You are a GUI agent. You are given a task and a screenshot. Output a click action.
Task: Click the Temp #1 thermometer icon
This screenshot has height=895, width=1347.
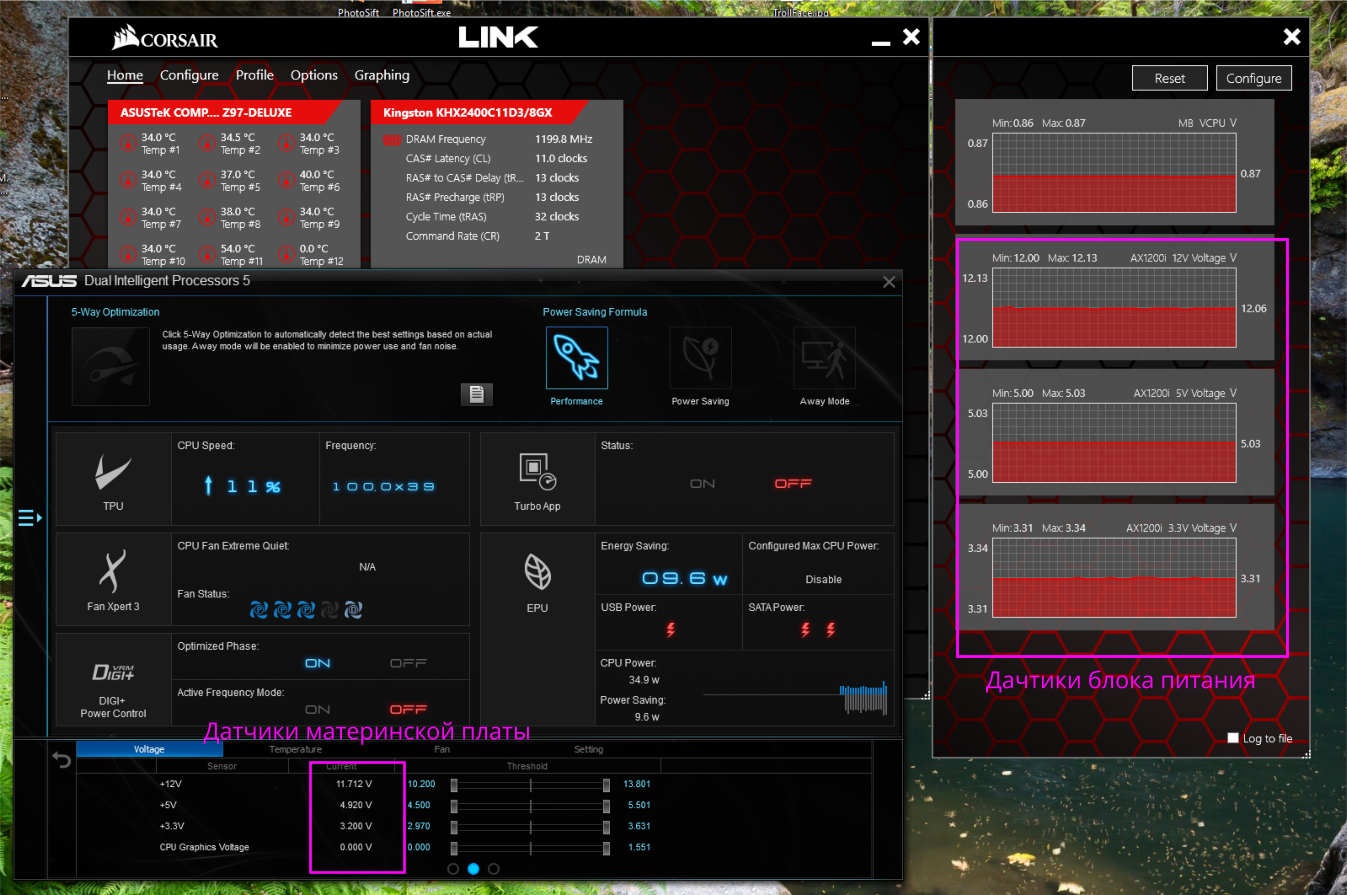pyautogui.click(x=127, y=143)
